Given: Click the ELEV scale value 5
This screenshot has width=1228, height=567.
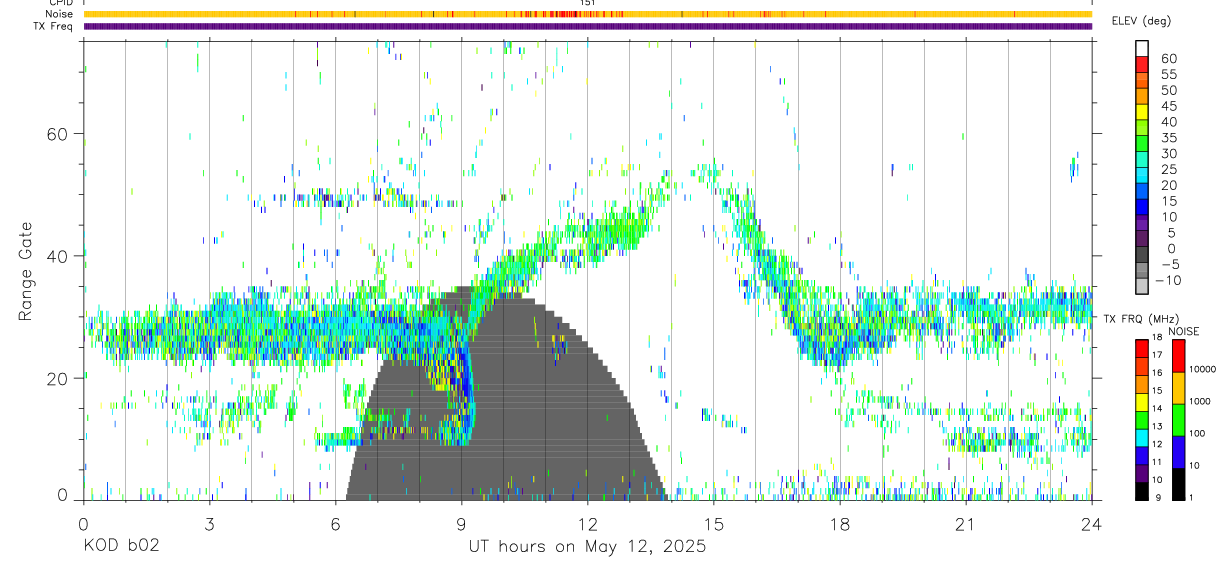Looking at the screenshot, I should [1172, 232].
